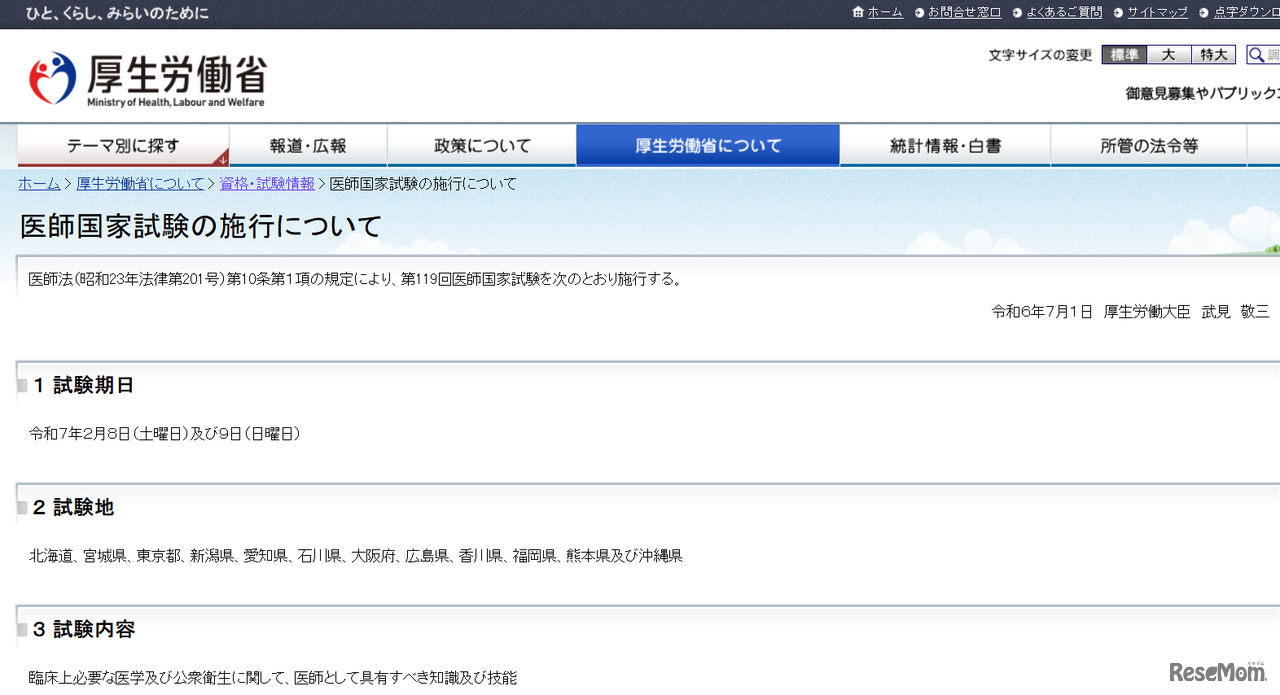Click the home icon in top bar
Viewport: 1280px width, 695px height.
(x=858, y=12)
